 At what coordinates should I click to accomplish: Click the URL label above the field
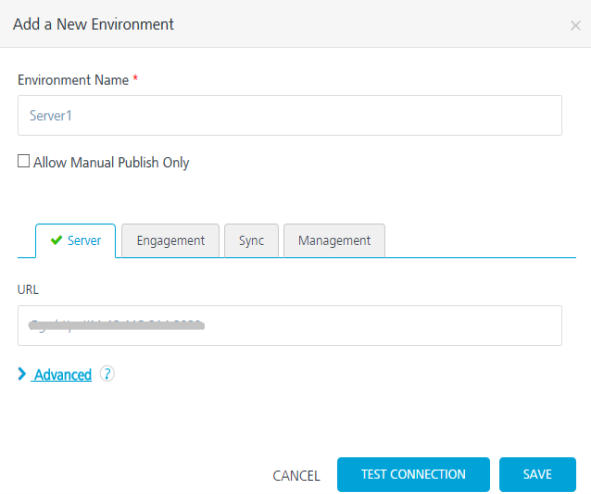point(28,290)
